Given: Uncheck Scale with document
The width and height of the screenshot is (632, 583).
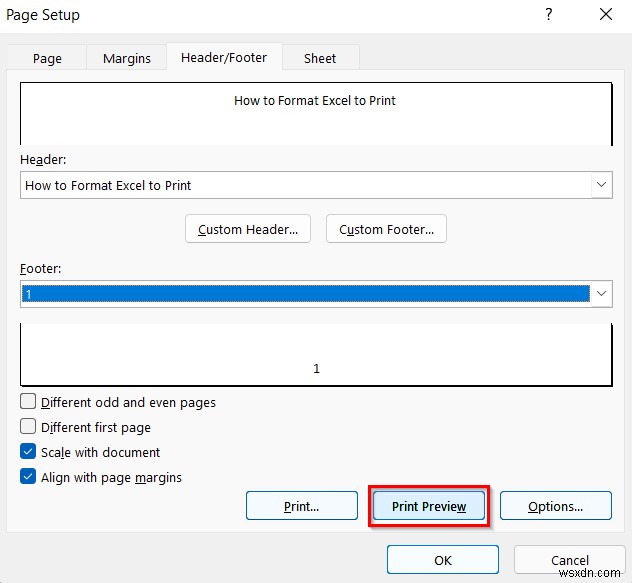Looking at the screenshot, I should pyautogui.click(x=28, y=452).
